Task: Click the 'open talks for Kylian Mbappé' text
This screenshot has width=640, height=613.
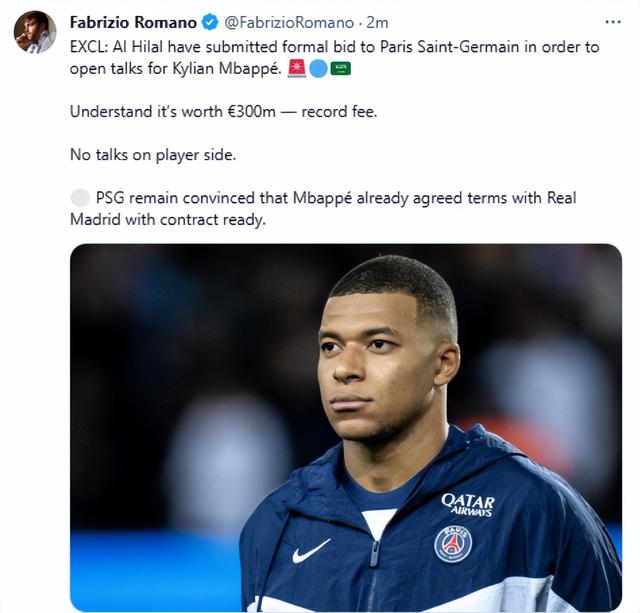Action: pos(178,69)
